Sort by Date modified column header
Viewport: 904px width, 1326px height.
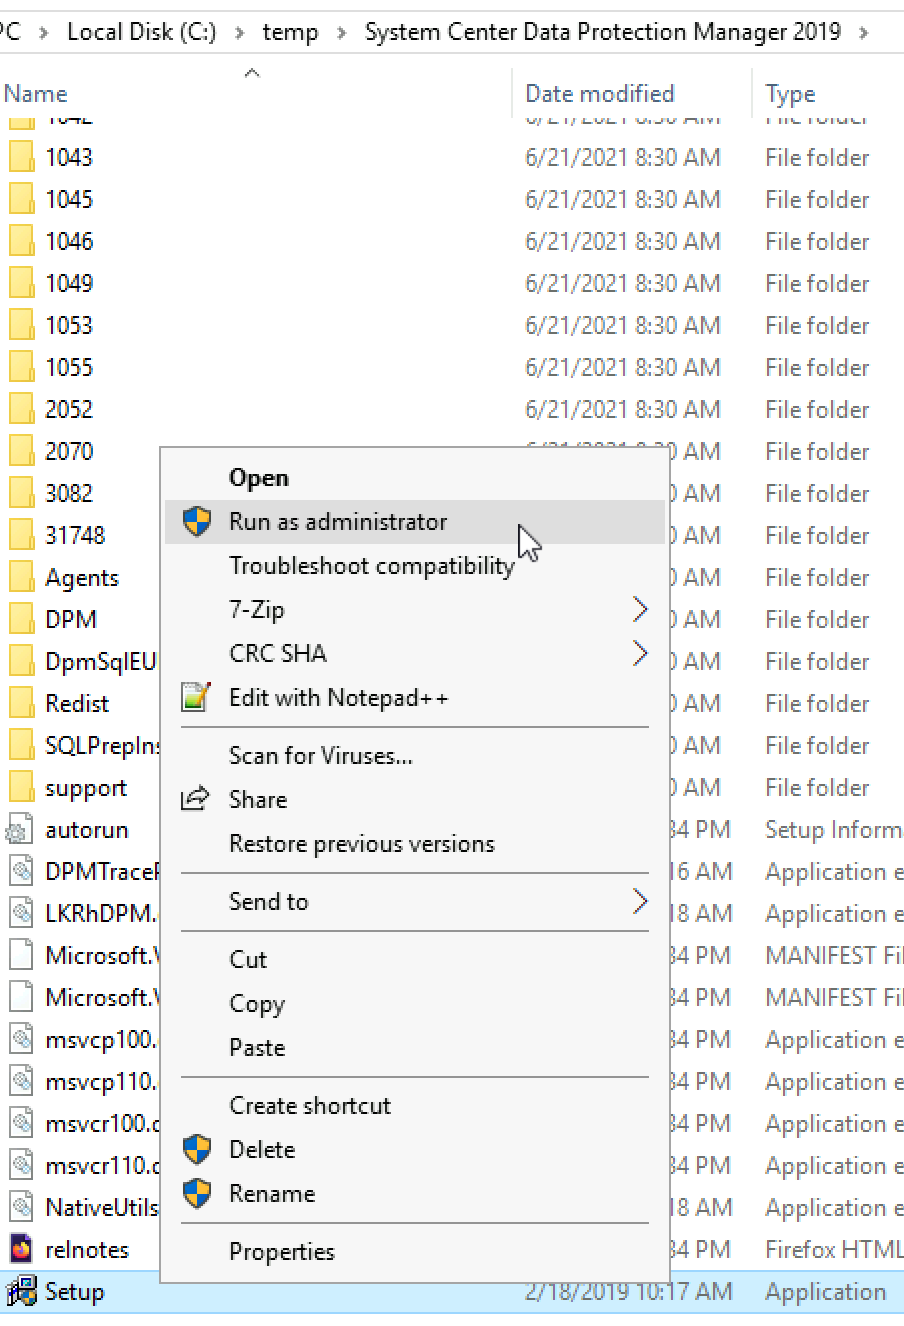point(600,94)
